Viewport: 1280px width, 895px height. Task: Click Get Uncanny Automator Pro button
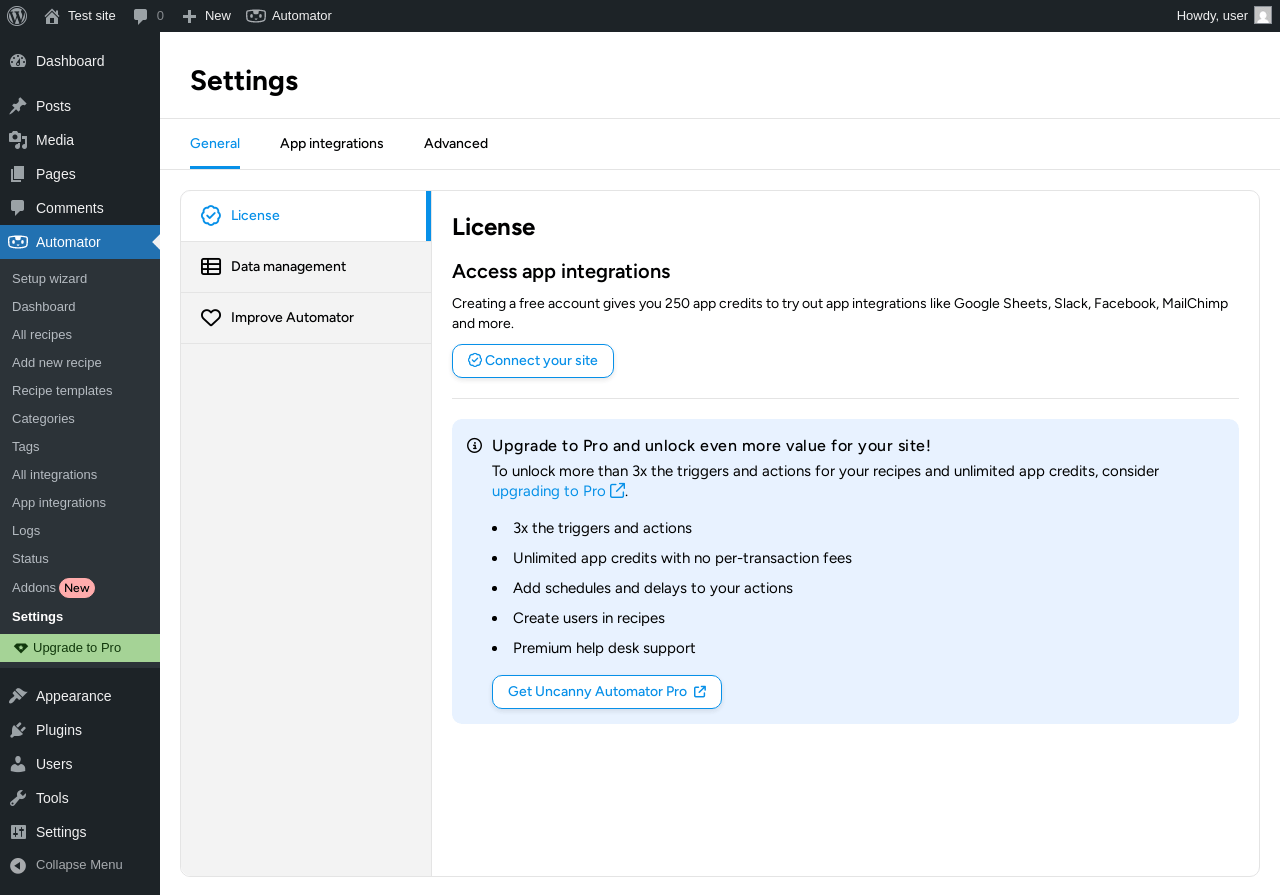pyautogui.click(x=607, y=692)
